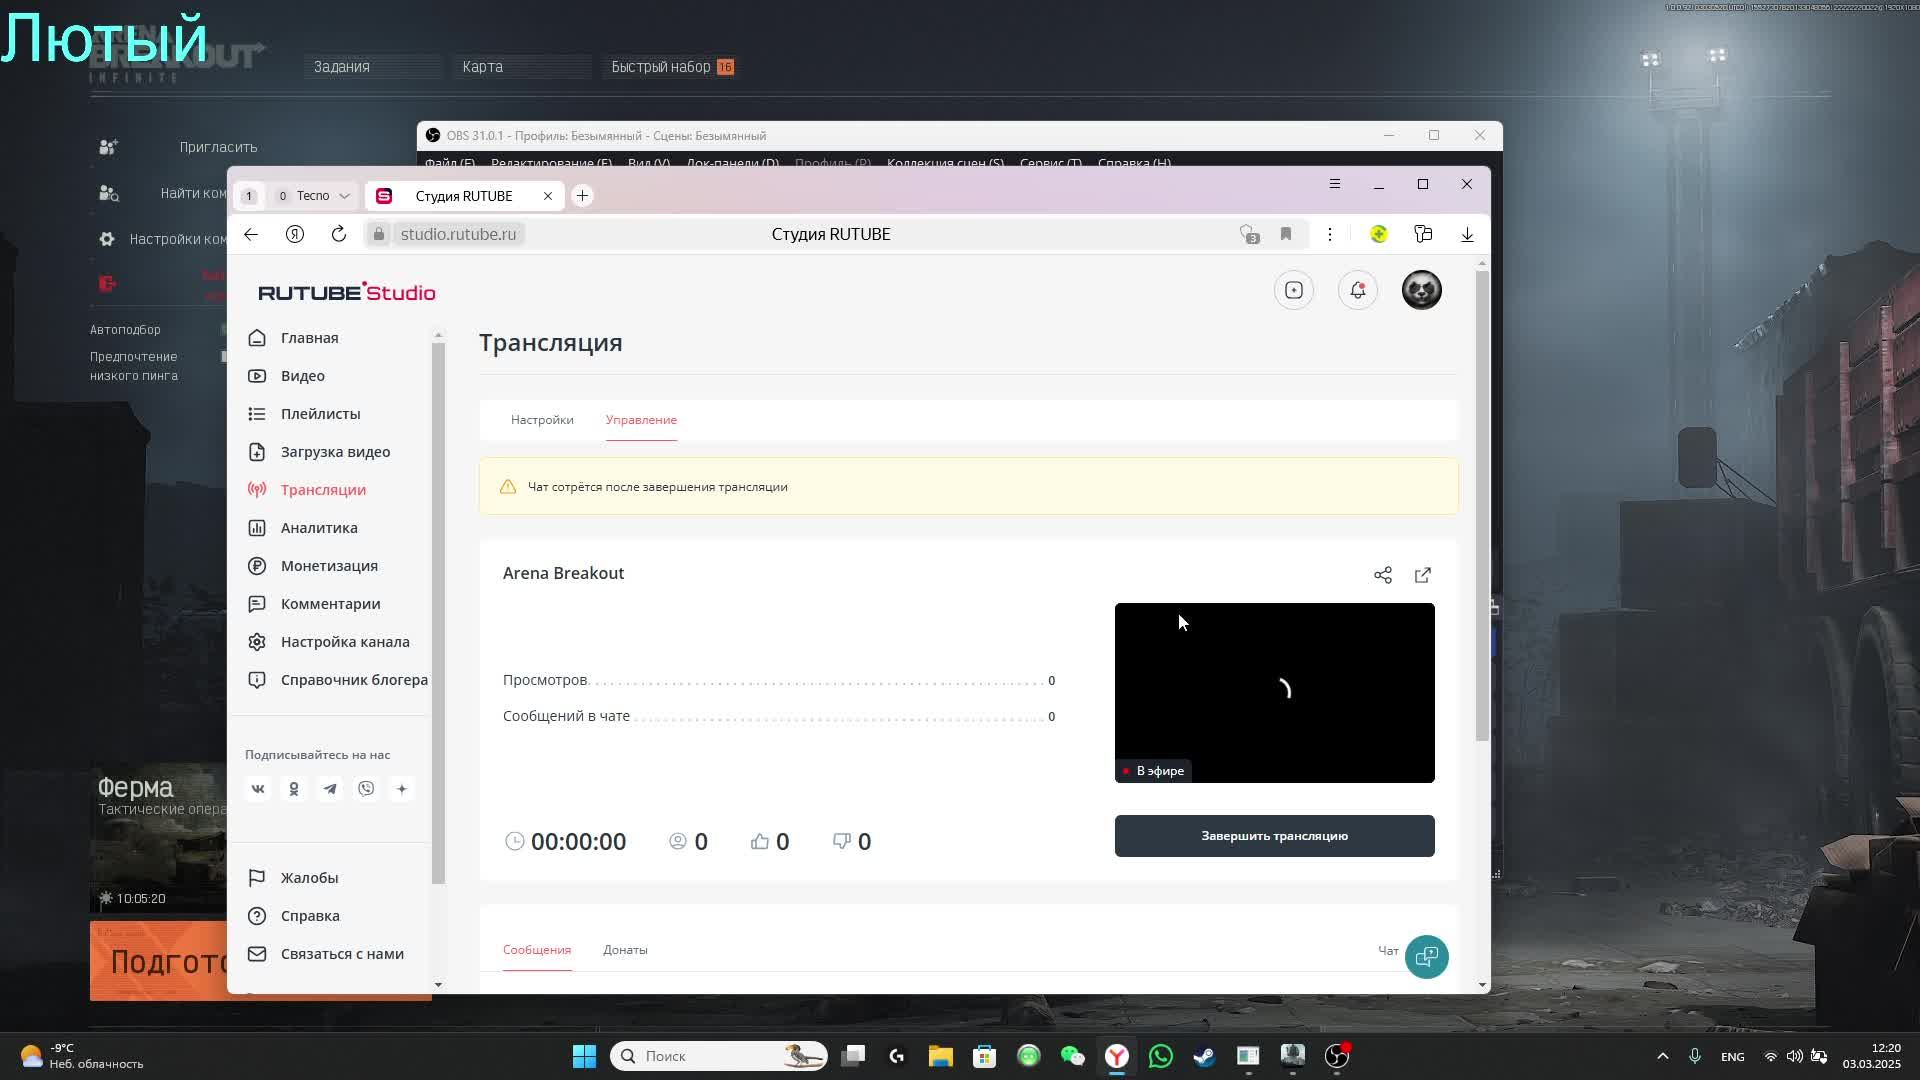
Task: Open the browser three-dot menu
Action: tap(1329, 234)
